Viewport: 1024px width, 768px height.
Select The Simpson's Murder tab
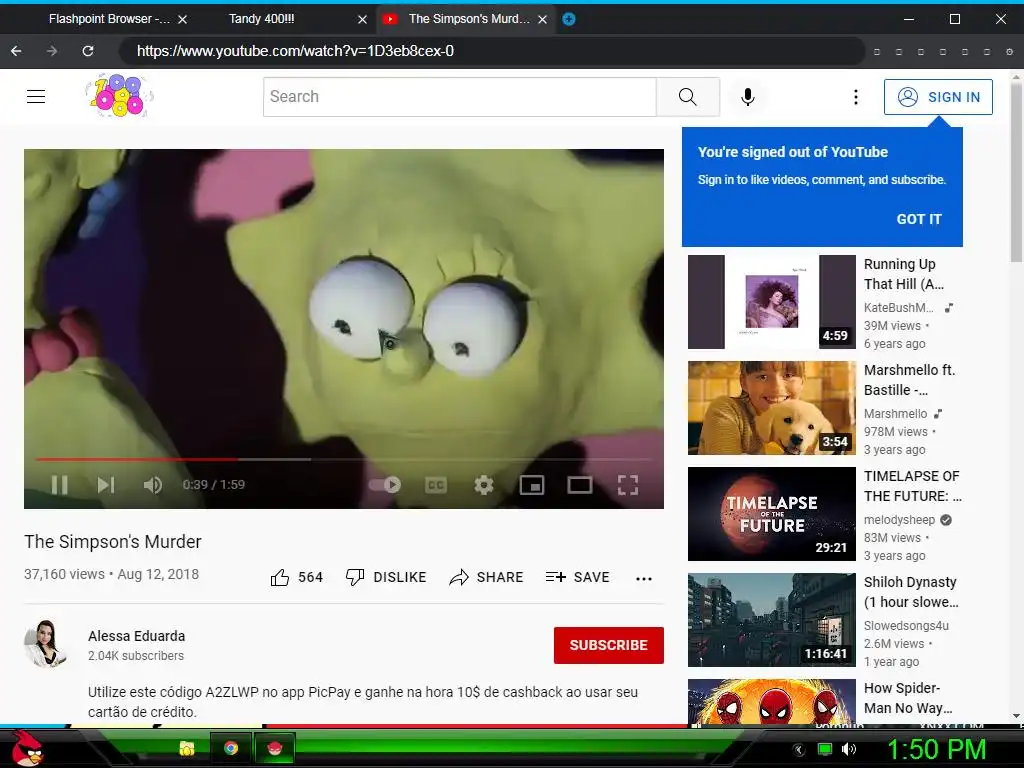tap(468, 19)
